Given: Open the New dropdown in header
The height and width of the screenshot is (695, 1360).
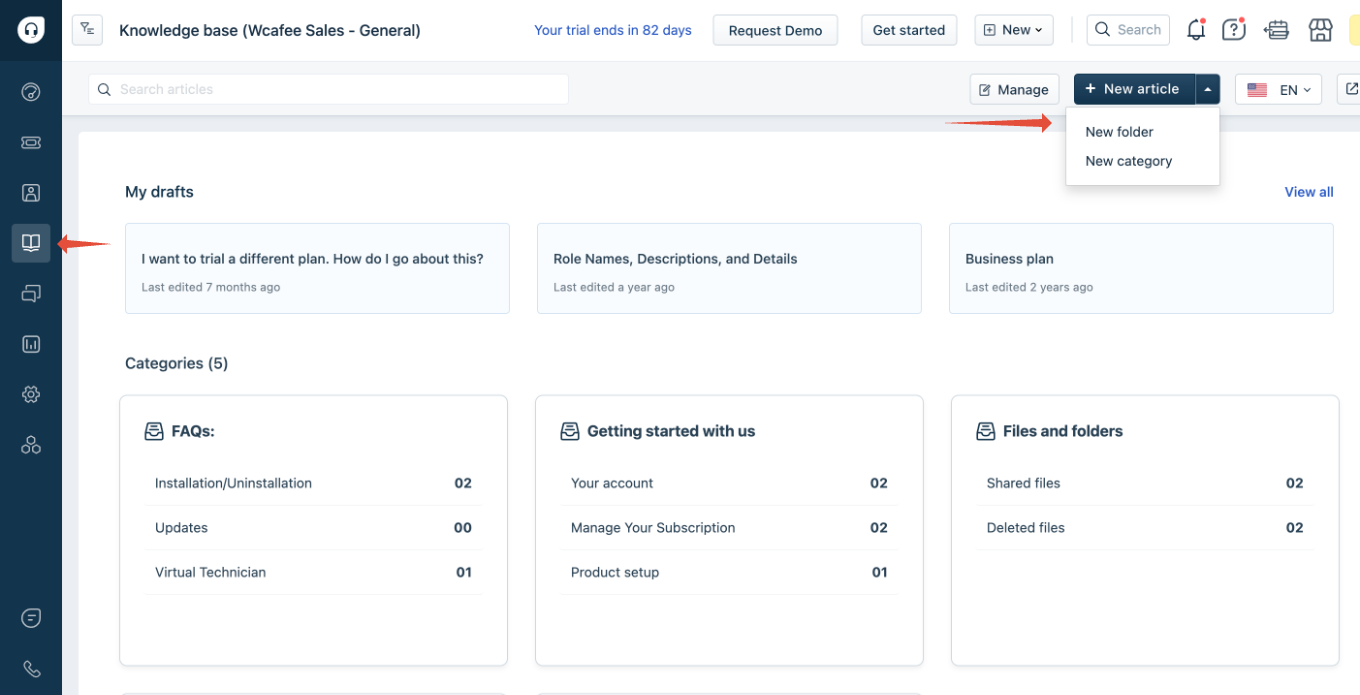Looking at the screenshot, I should click(x=1013, y=30).
